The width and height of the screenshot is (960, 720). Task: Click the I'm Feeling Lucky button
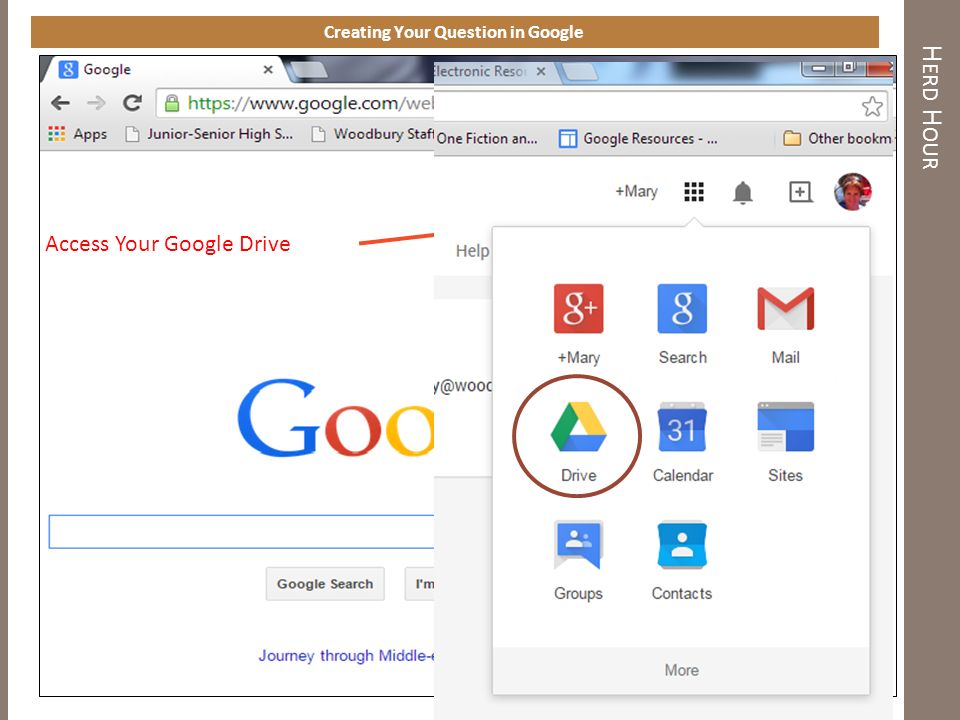click(420, 584)
